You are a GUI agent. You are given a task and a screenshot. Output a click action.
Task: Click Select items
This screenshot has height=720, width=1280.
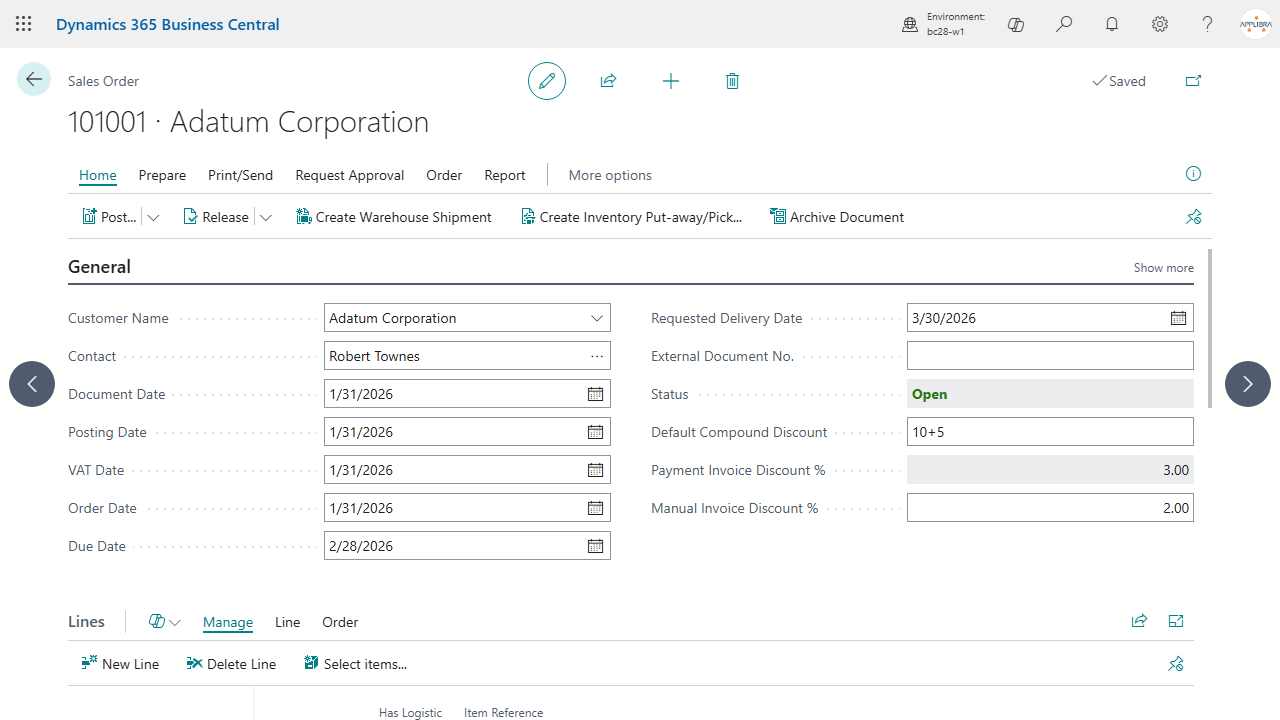[356, 664]
